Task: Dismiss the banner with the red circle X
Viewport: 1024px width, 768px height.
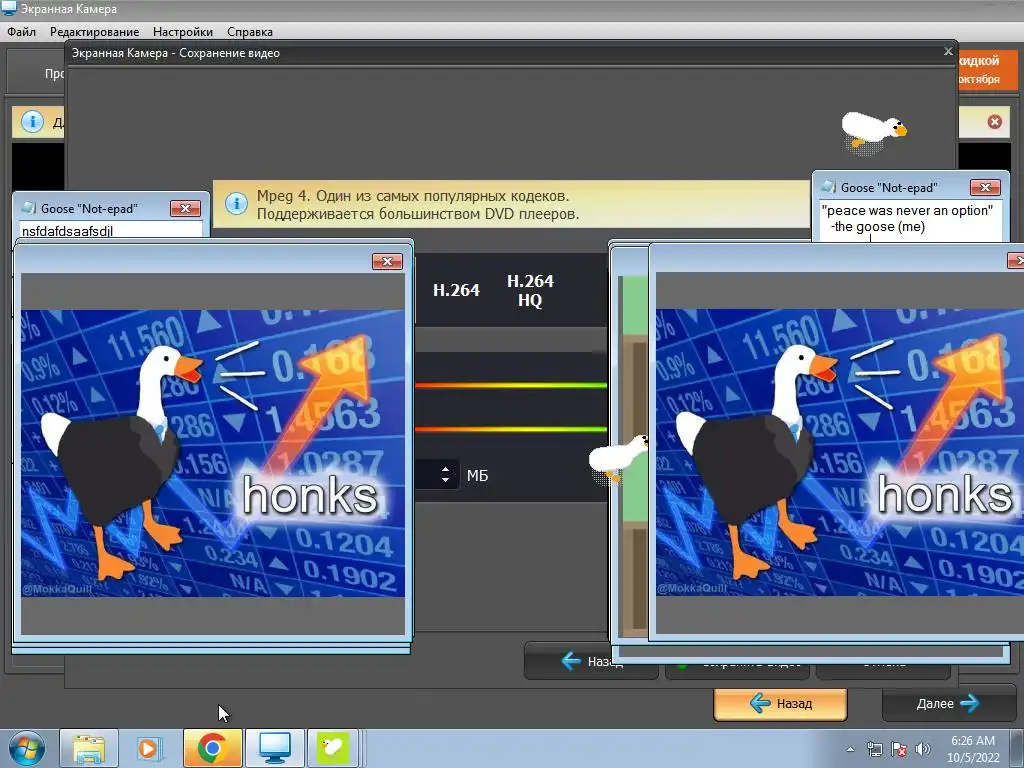Action: pos(995,121)
